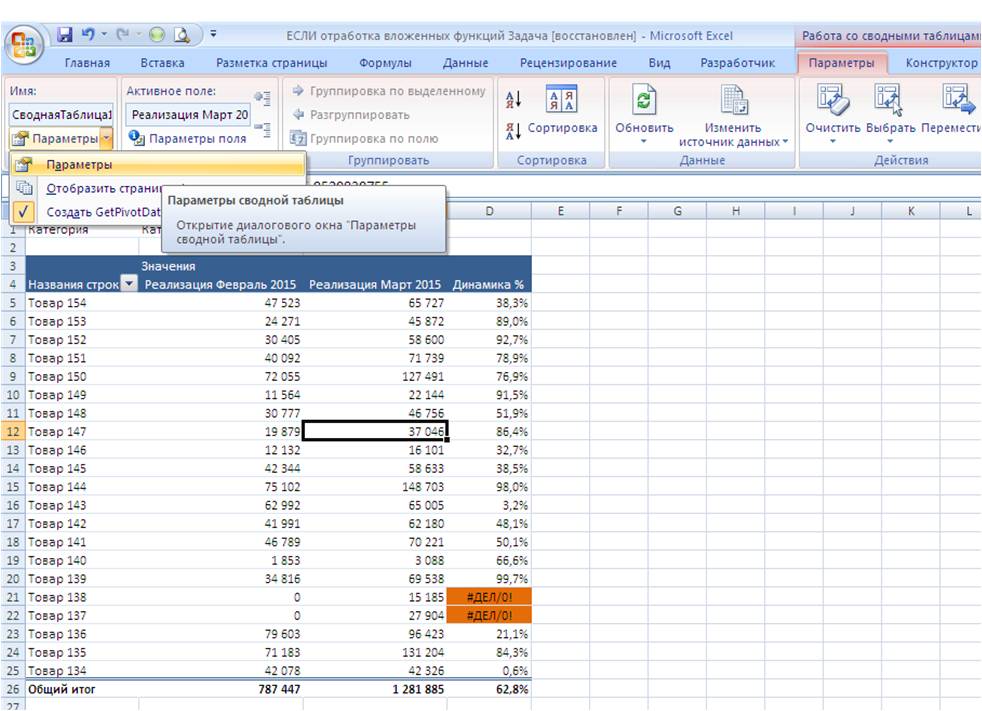
Task: Switch to the Конструктор ribbon tab
Action: click(940, 63)
